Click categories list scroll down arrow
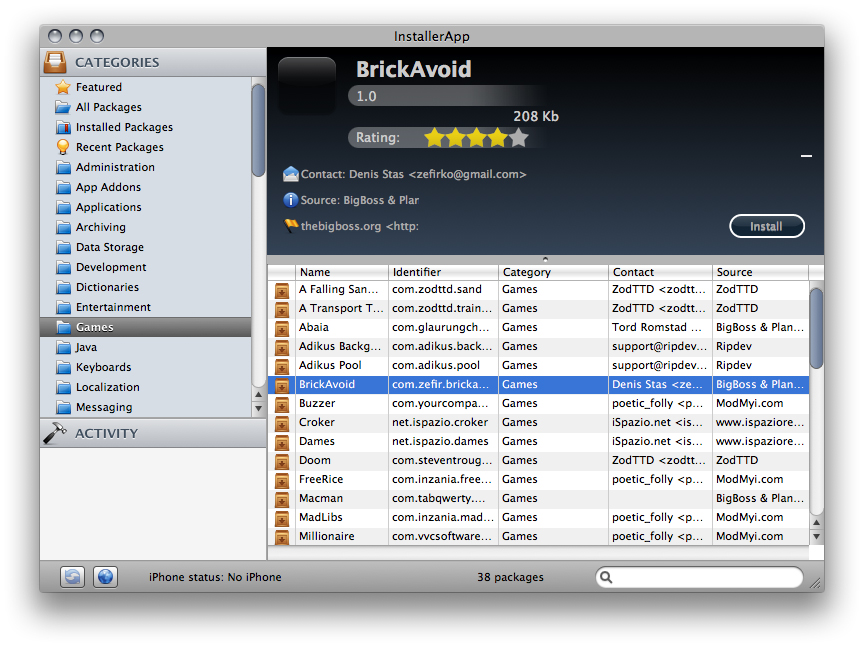The width and height of the screenshot is (864, 647). (x=258, y=409)
